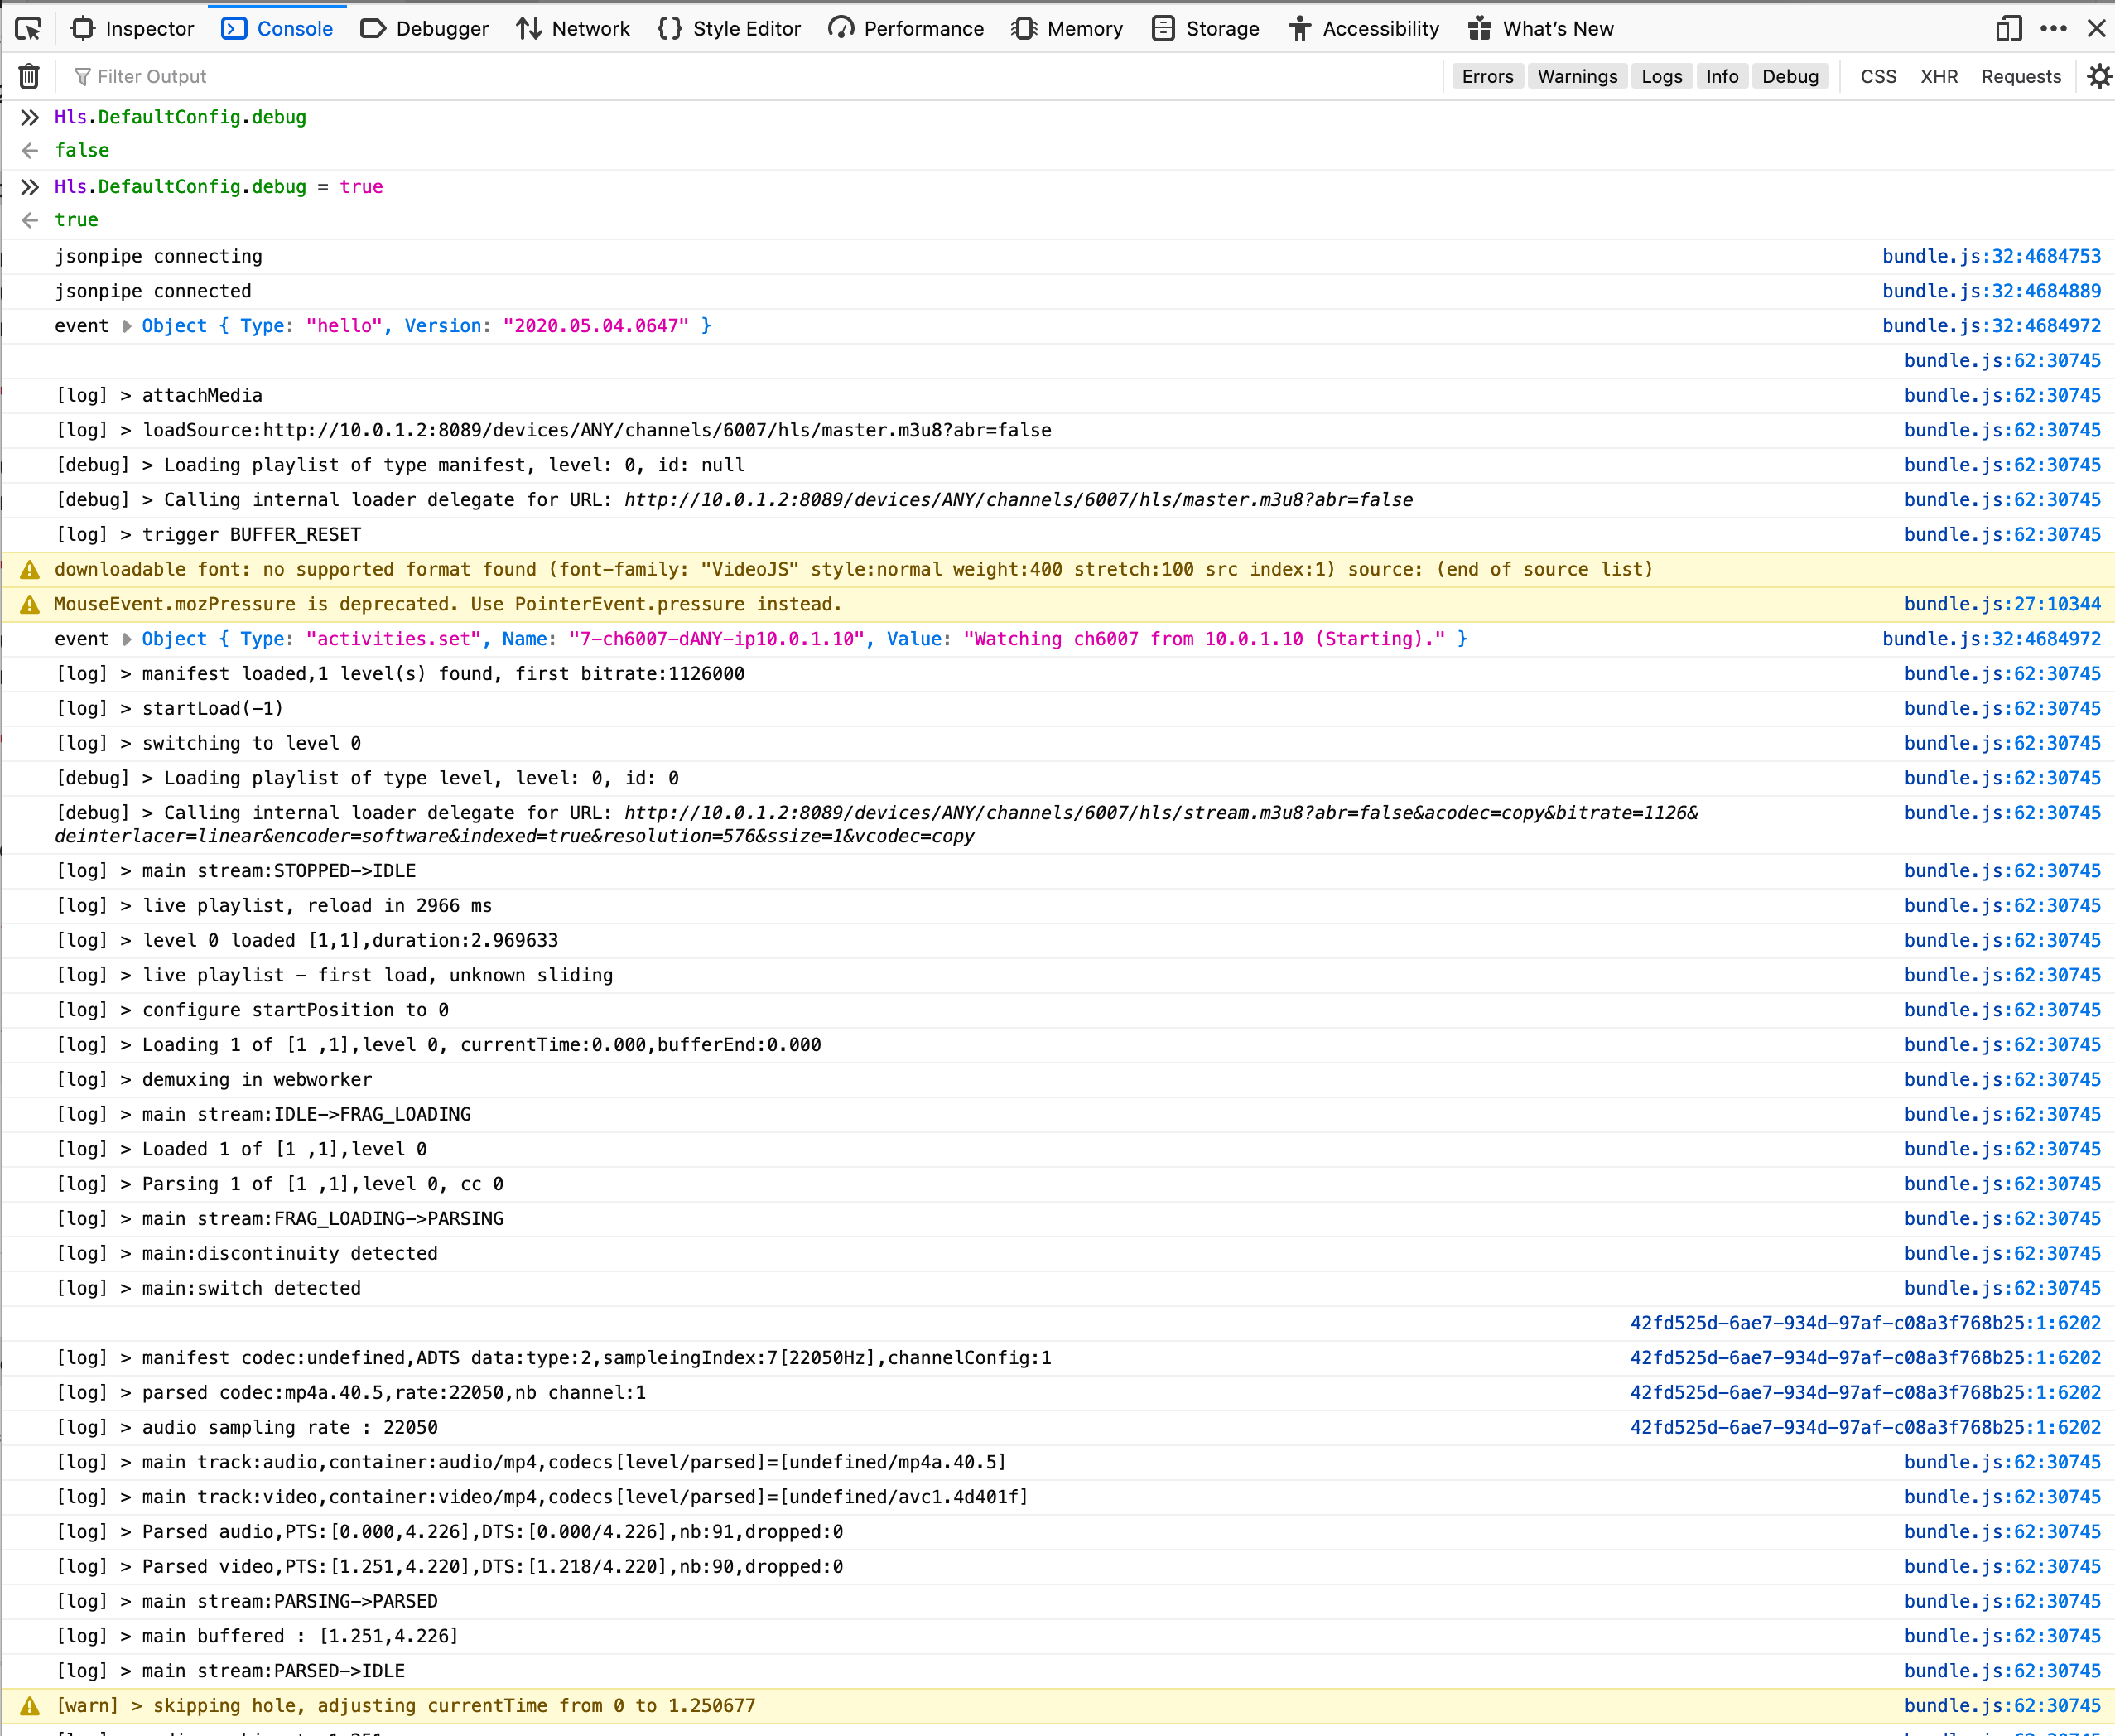Open the devtools three-dots options menu

2053,29
